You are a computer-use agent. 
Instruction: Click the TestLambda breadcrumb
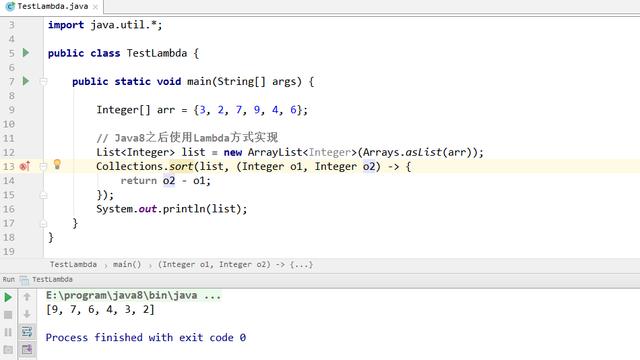point(73,264)
